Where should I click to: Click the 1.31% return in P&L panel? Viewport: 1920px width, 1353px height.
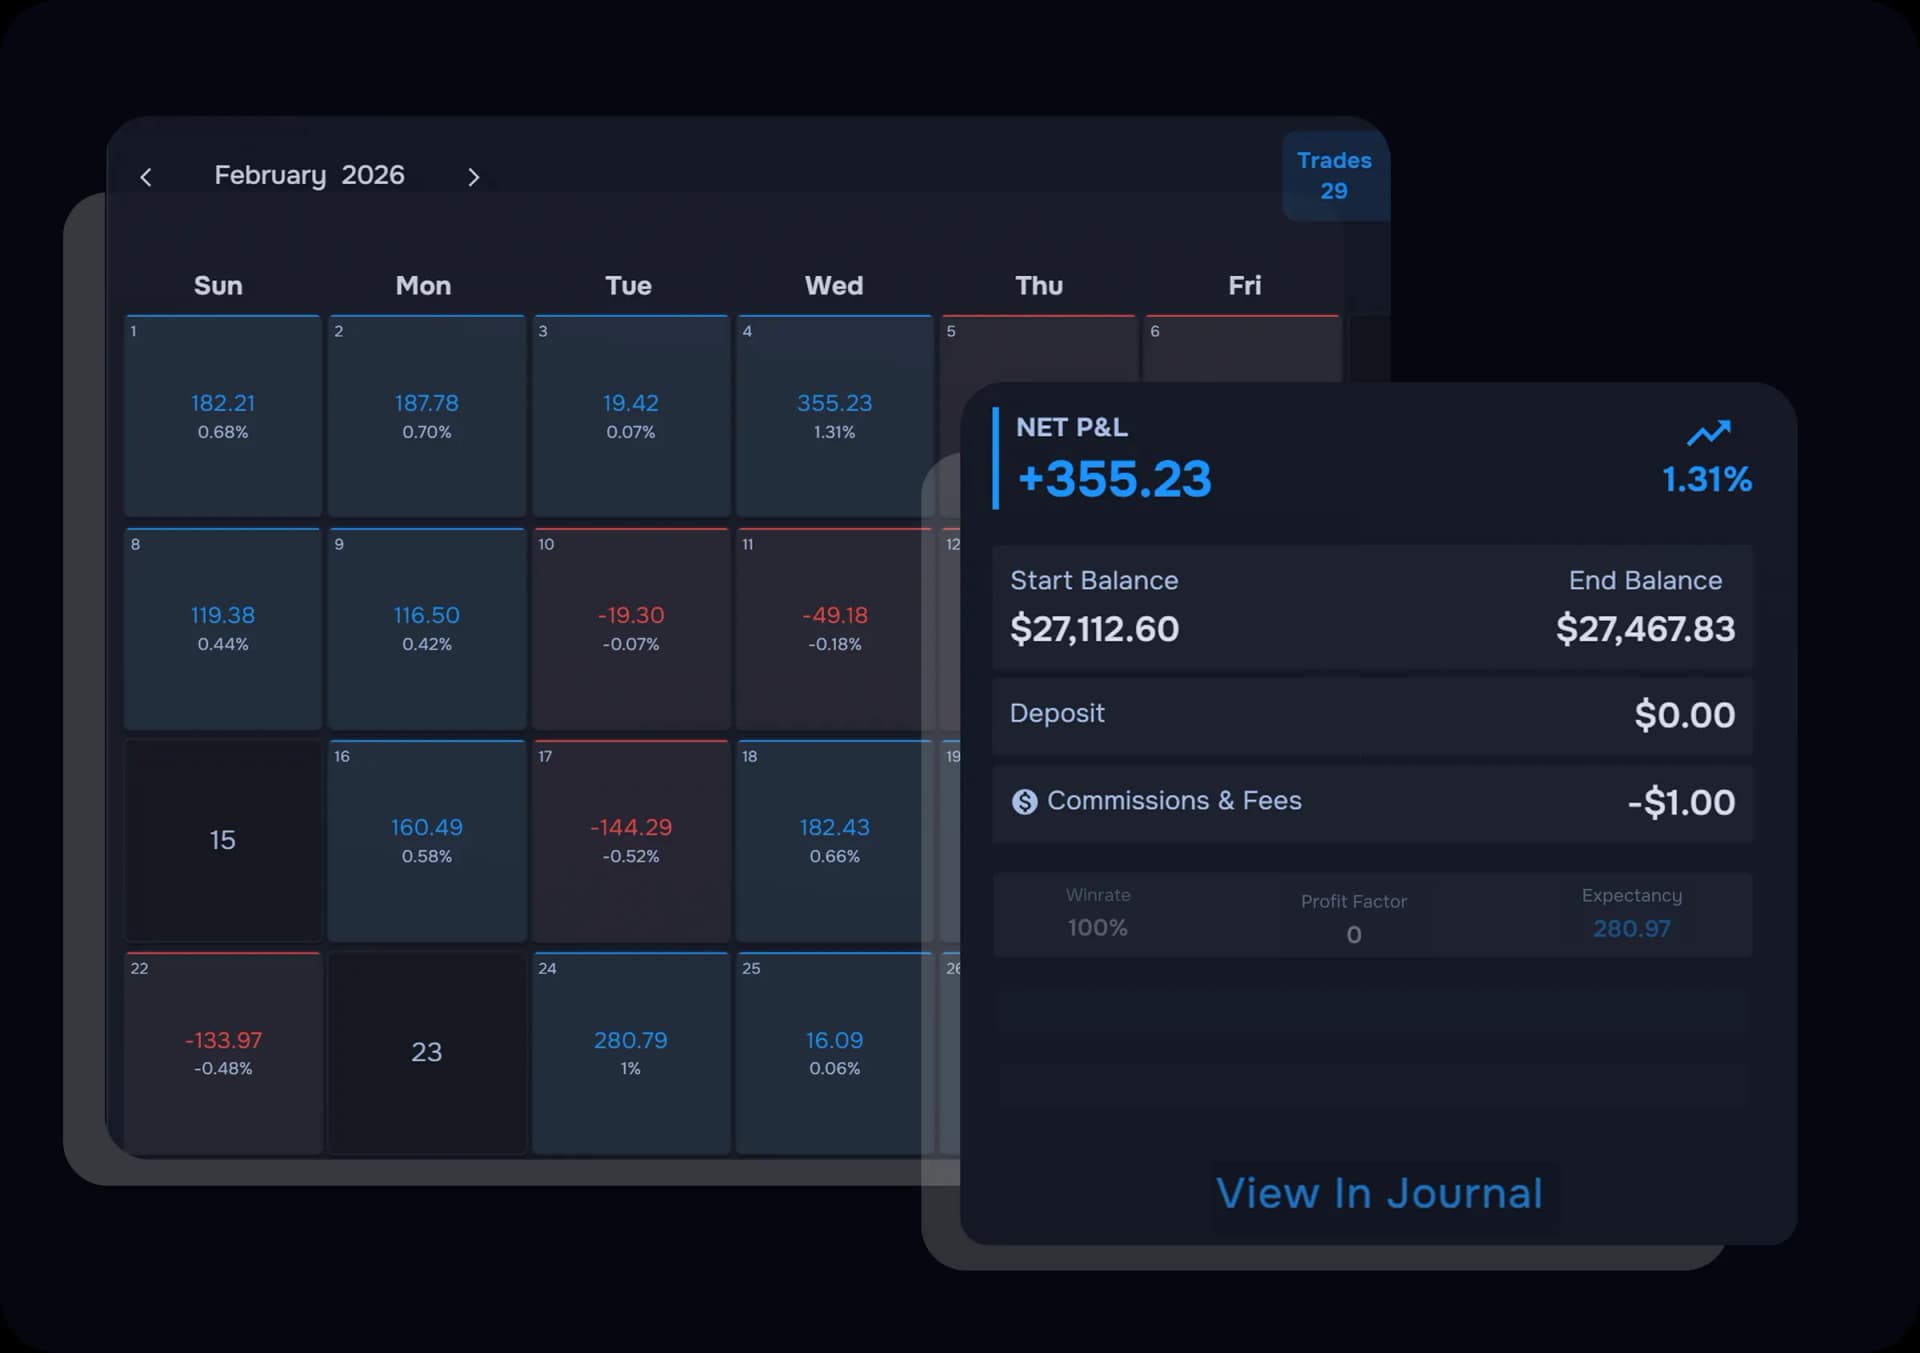click(x=1706, y=480)
